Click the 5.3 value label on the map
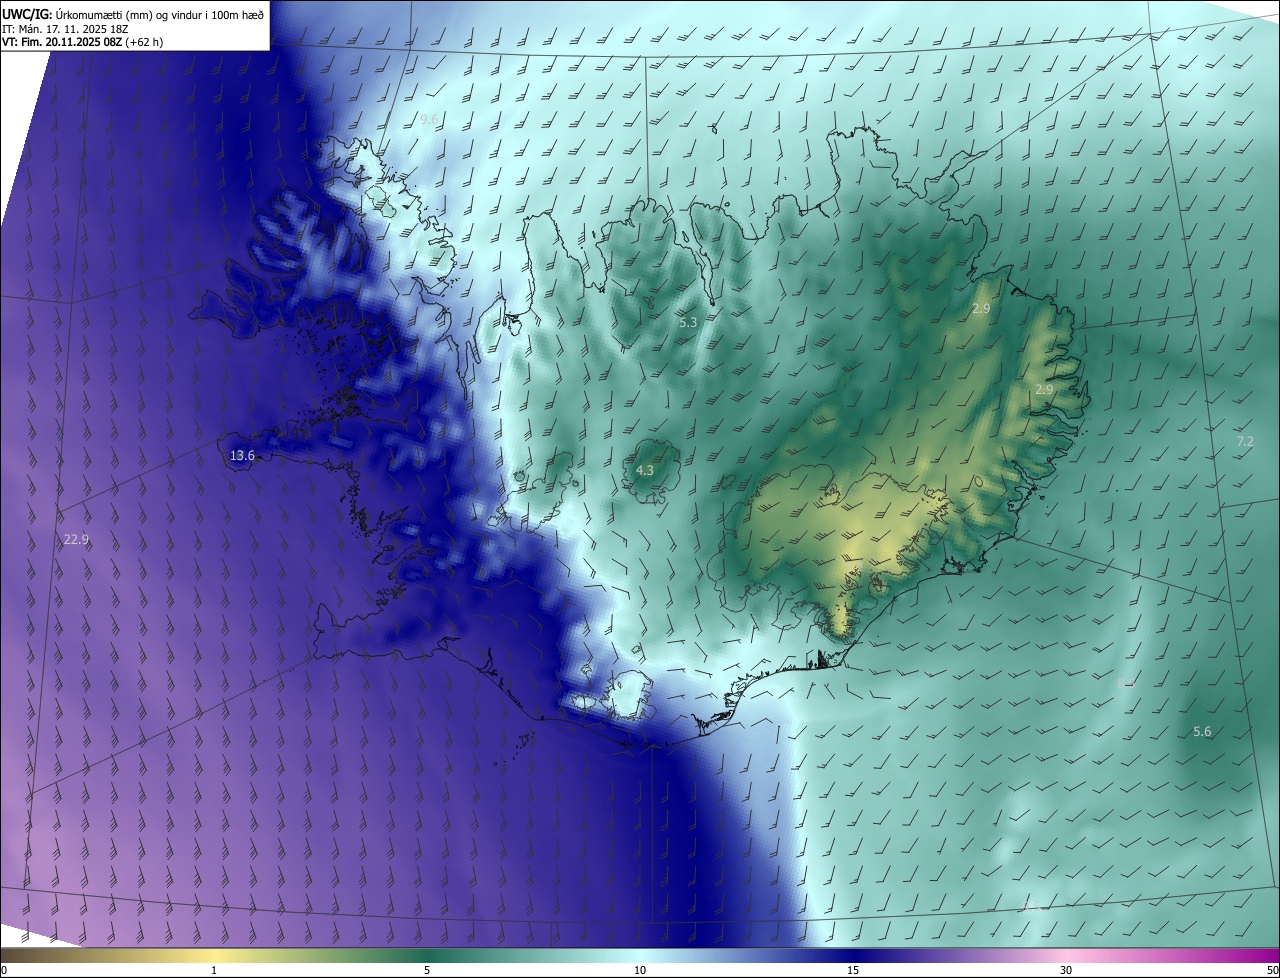Image resolution: width=1280 pixels, height=978 pixels. click(688, 322)
